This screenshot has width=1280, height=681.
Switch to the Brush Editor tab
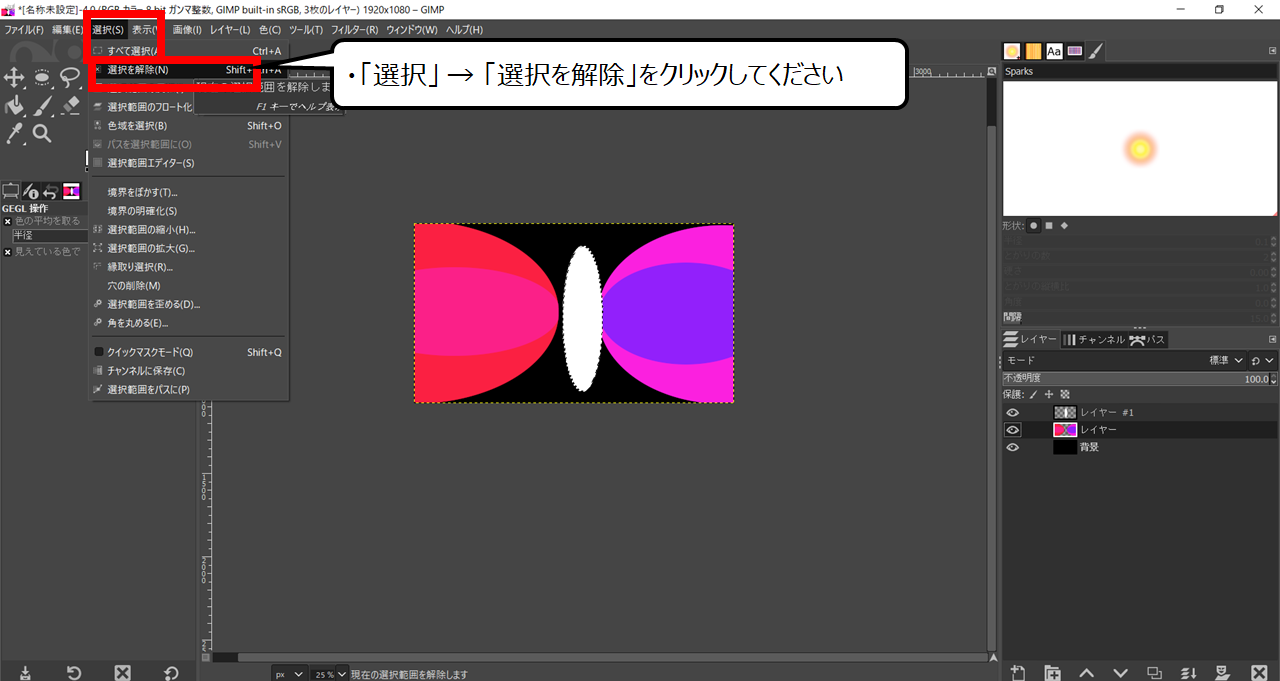click(1096, 51)
